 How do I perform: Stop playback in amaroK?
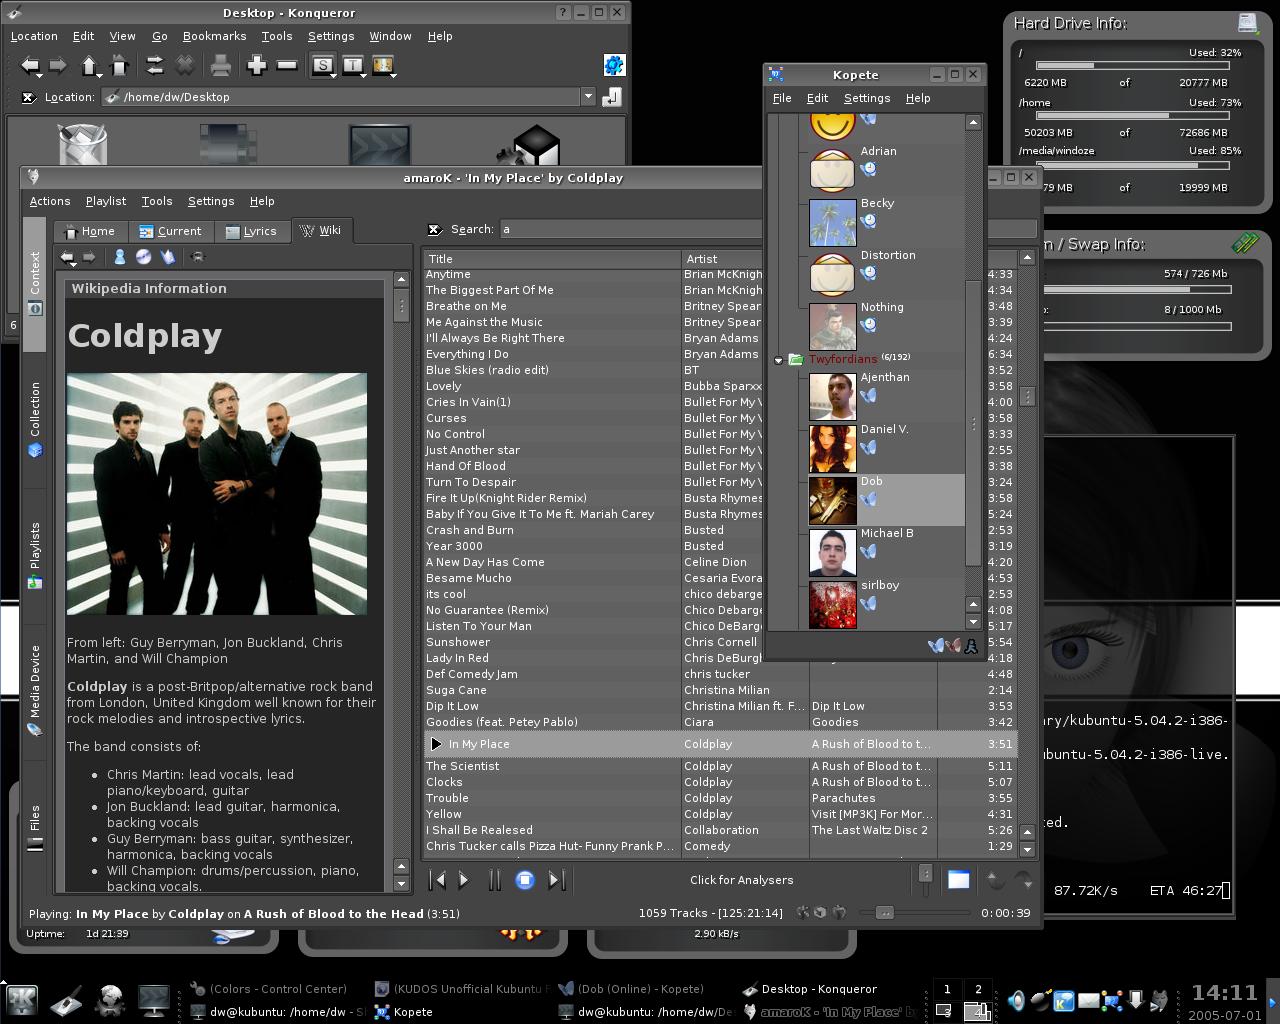pyautogui.click(x=525, y=880)
